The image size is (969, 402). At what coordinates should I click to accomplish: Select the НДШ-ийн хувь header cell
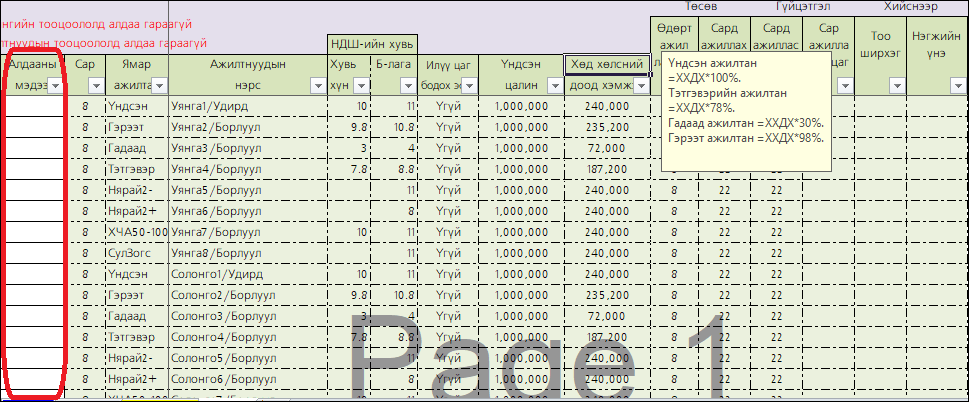[372, 44]
